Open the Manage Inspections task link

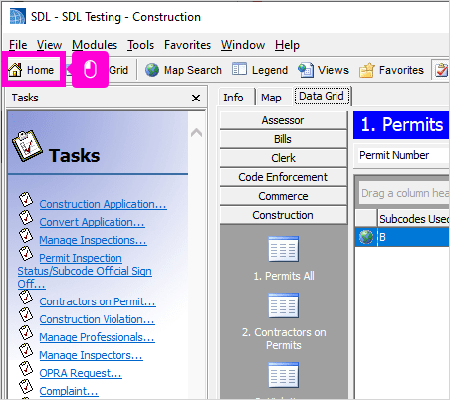93,240
